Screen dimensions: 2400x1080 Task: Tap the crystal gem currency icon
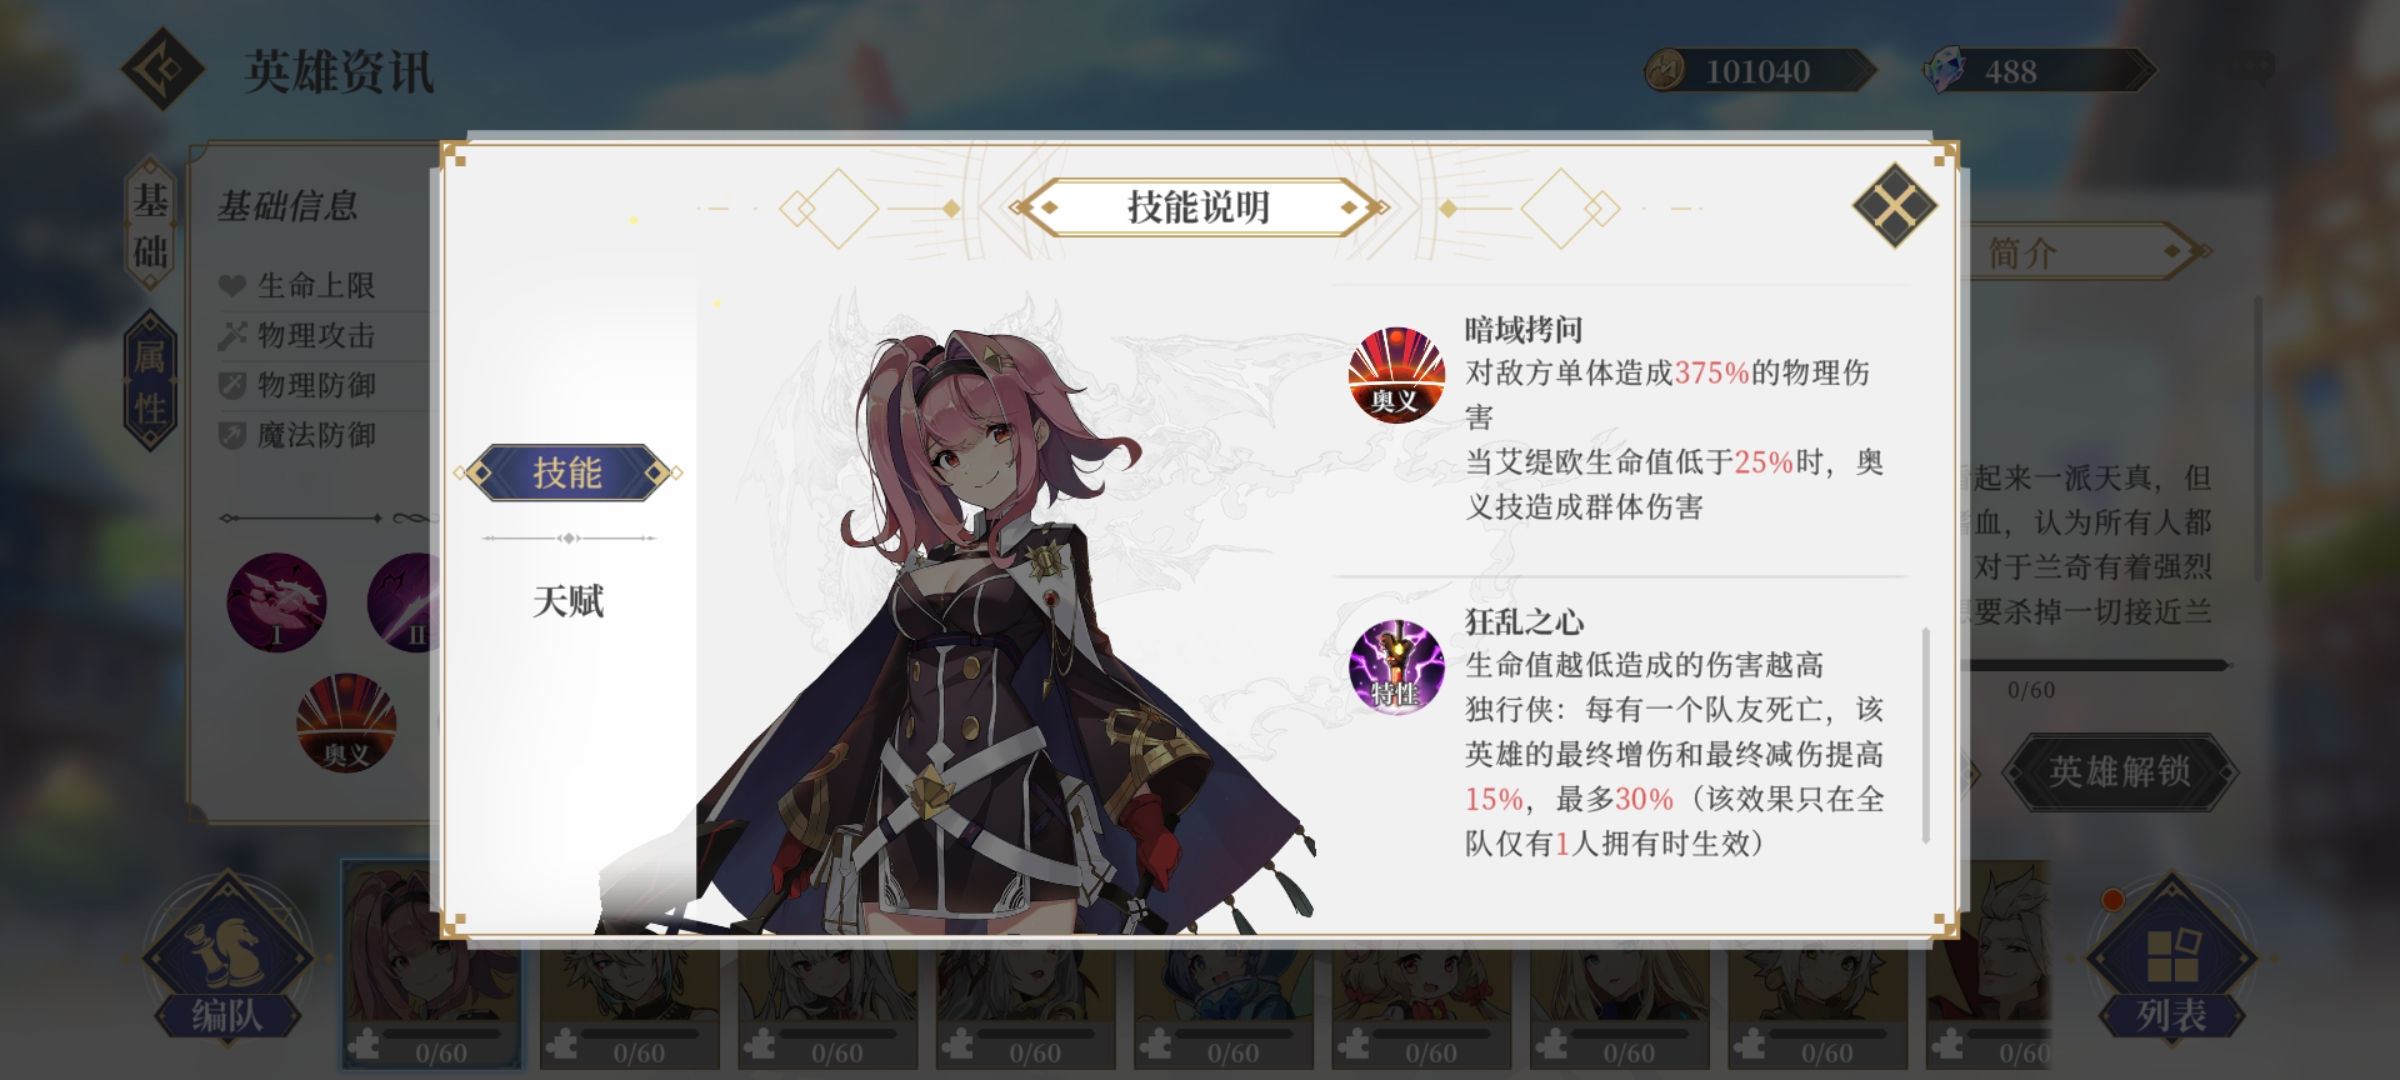coord(1944,71)
